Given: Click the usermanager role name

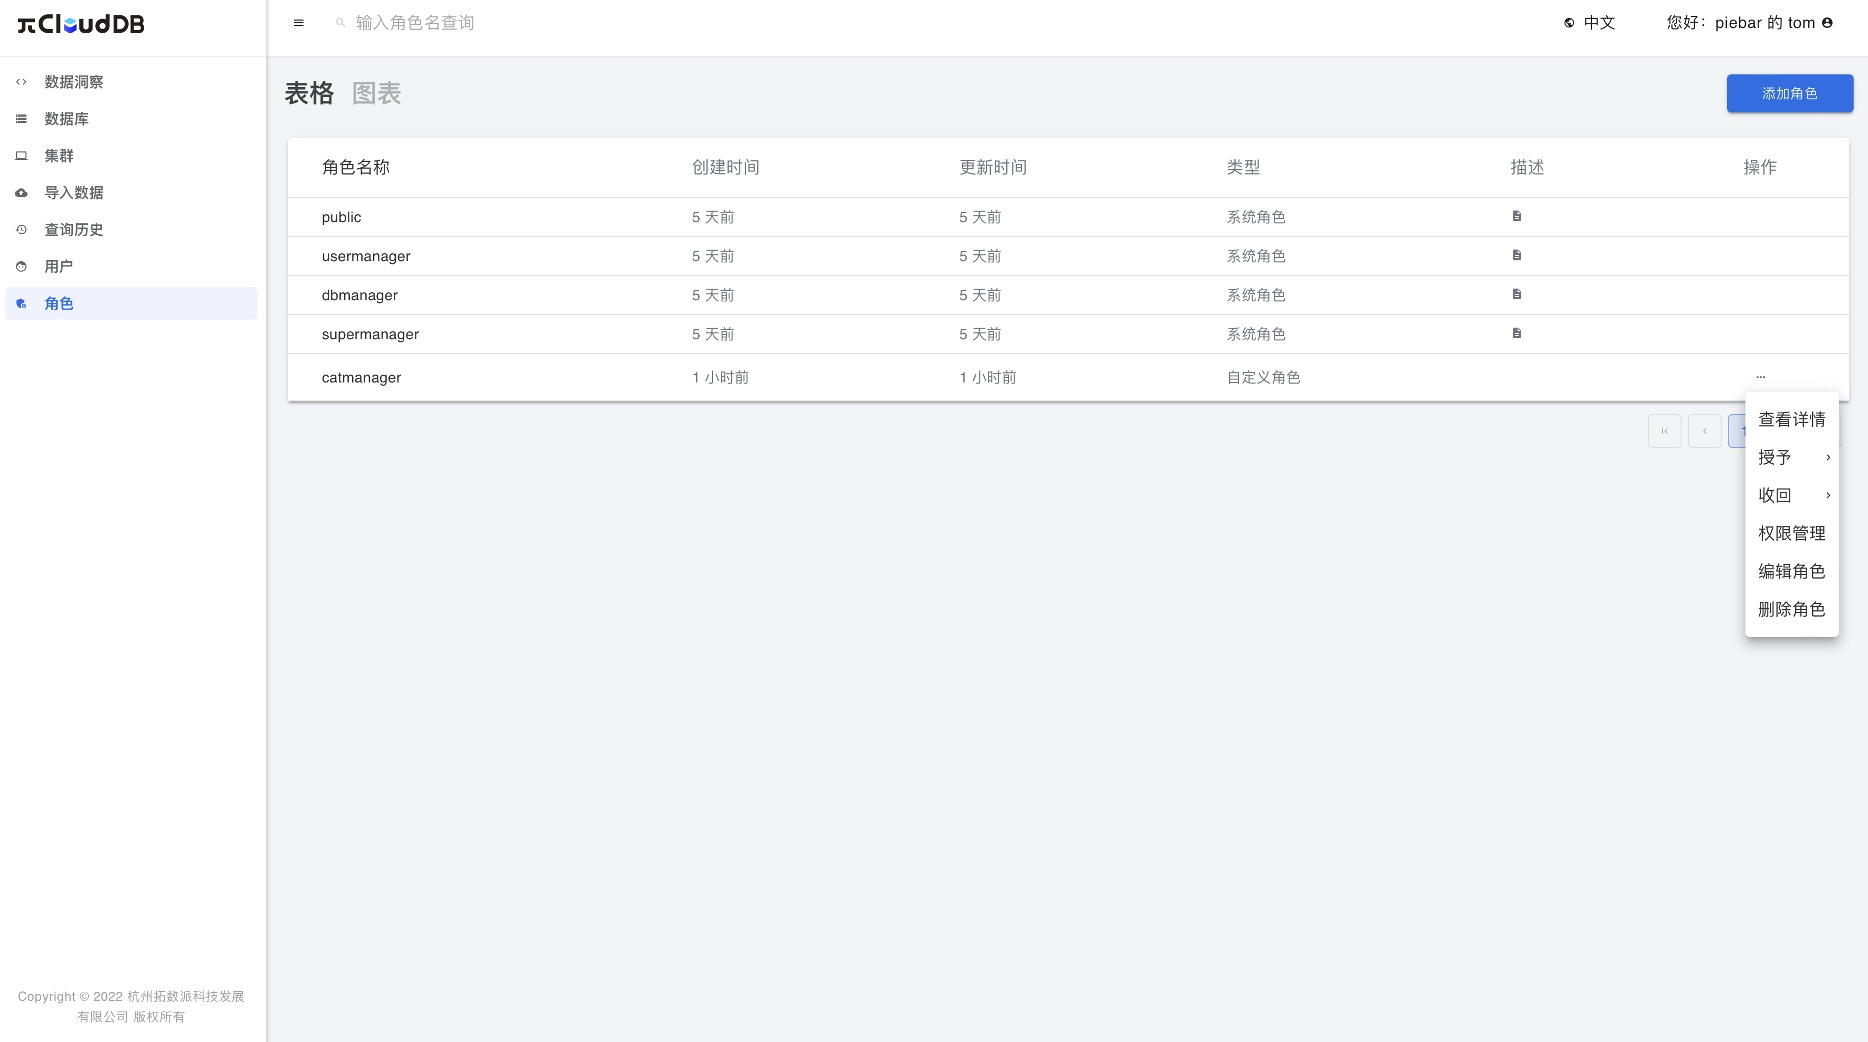Looking at the screenshot, I should (x=366, y=256).
